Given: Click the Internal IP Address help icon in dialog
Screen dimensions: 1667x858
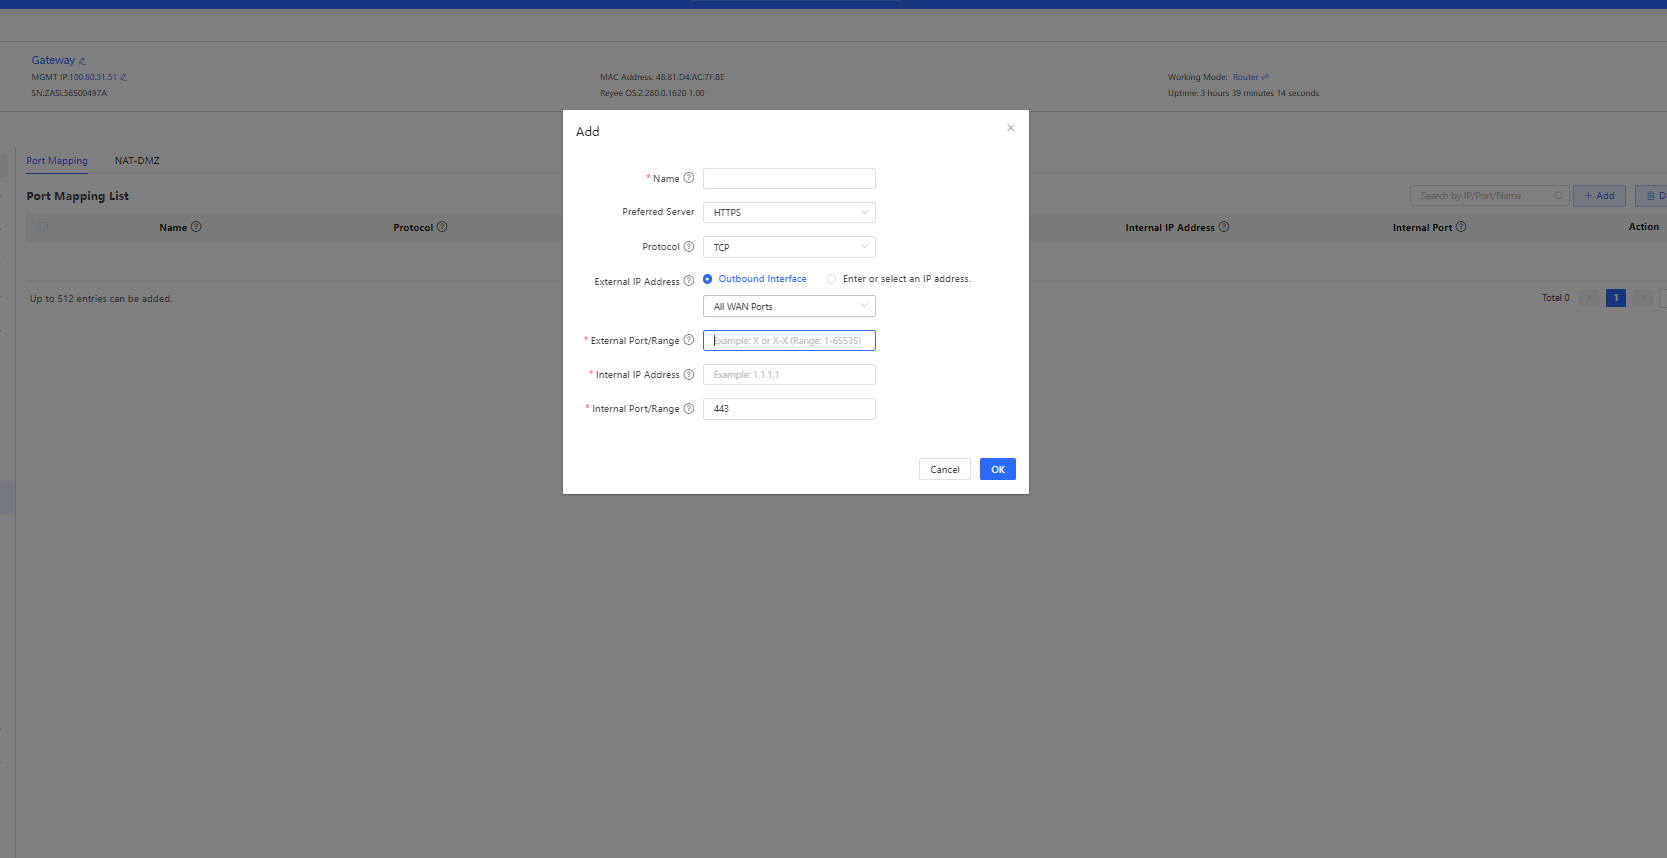Looking at the screenshot, I should tap(688, 374).
